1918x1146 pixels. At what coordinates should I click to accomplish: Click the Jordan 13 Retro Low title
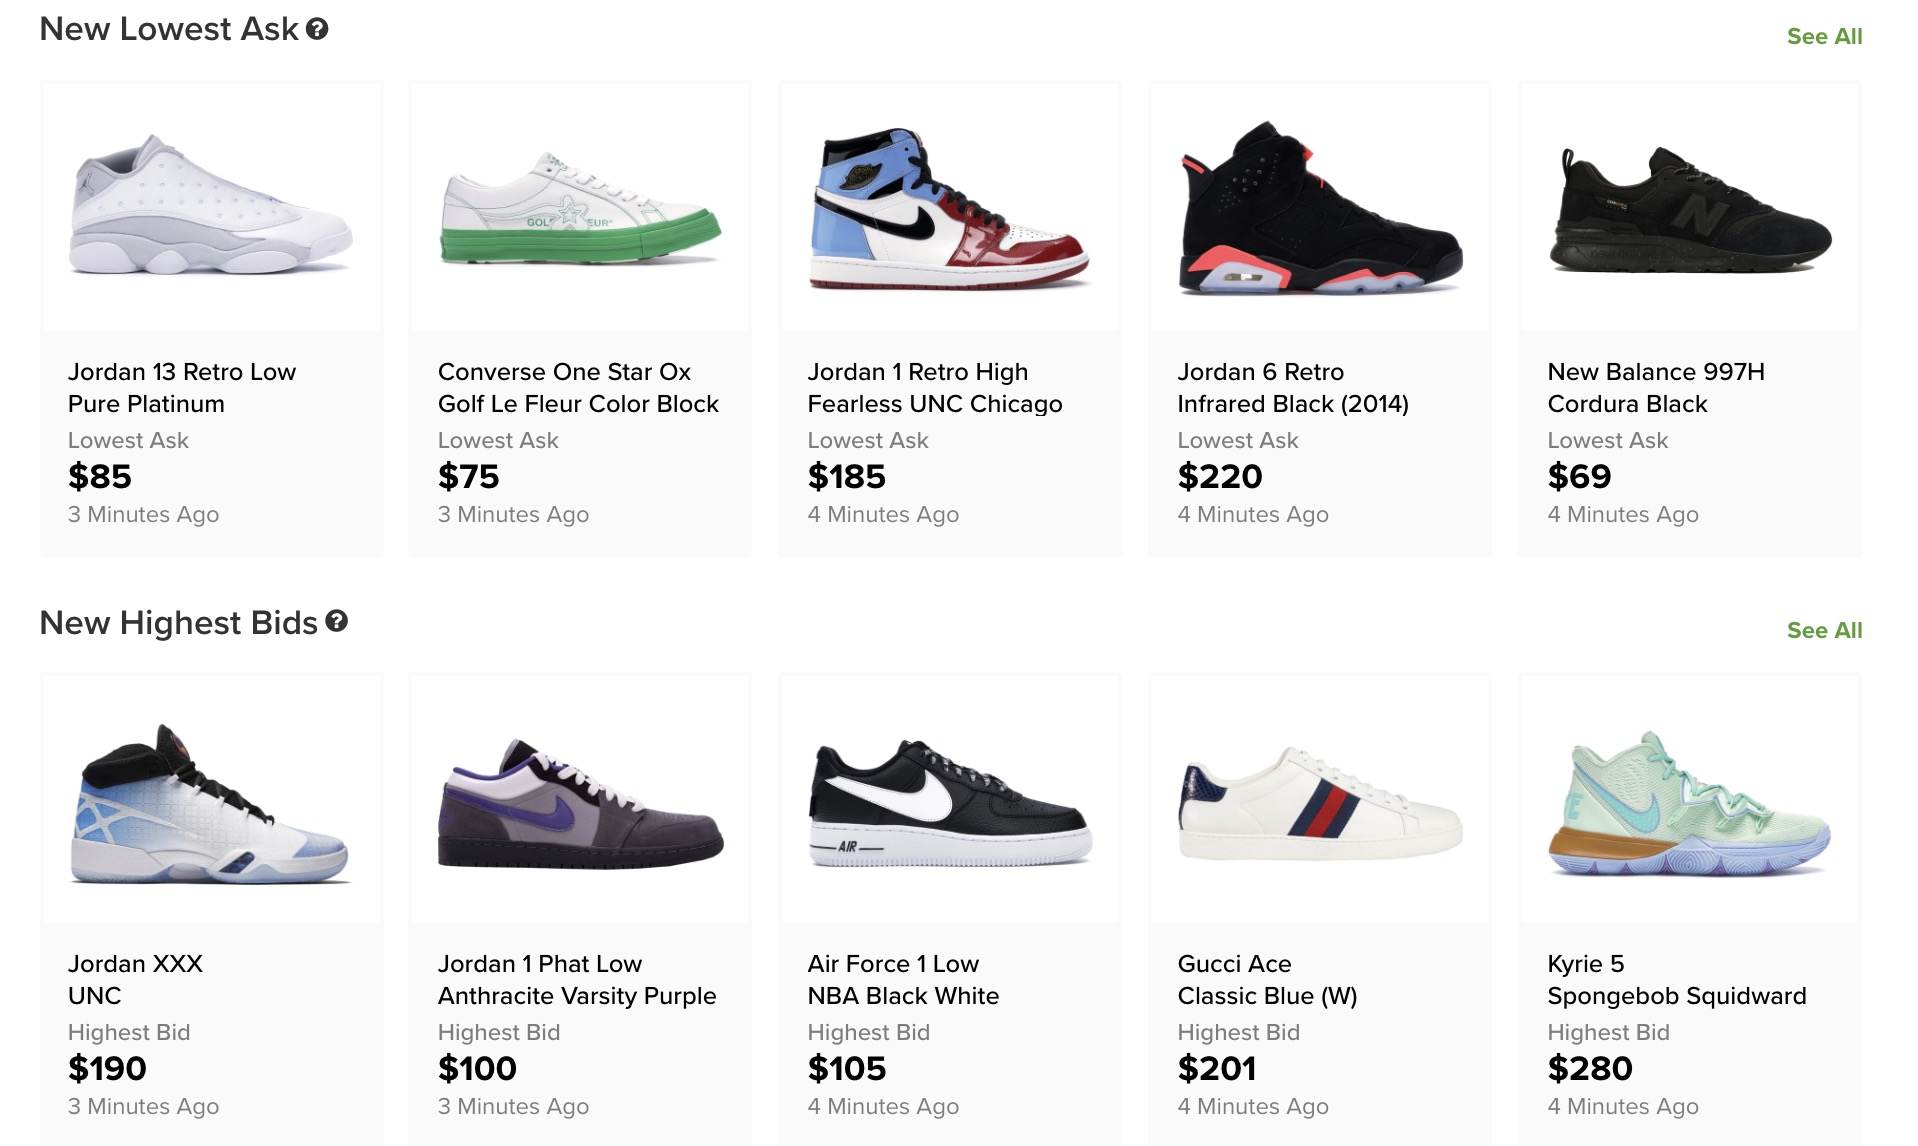(182, 388)
